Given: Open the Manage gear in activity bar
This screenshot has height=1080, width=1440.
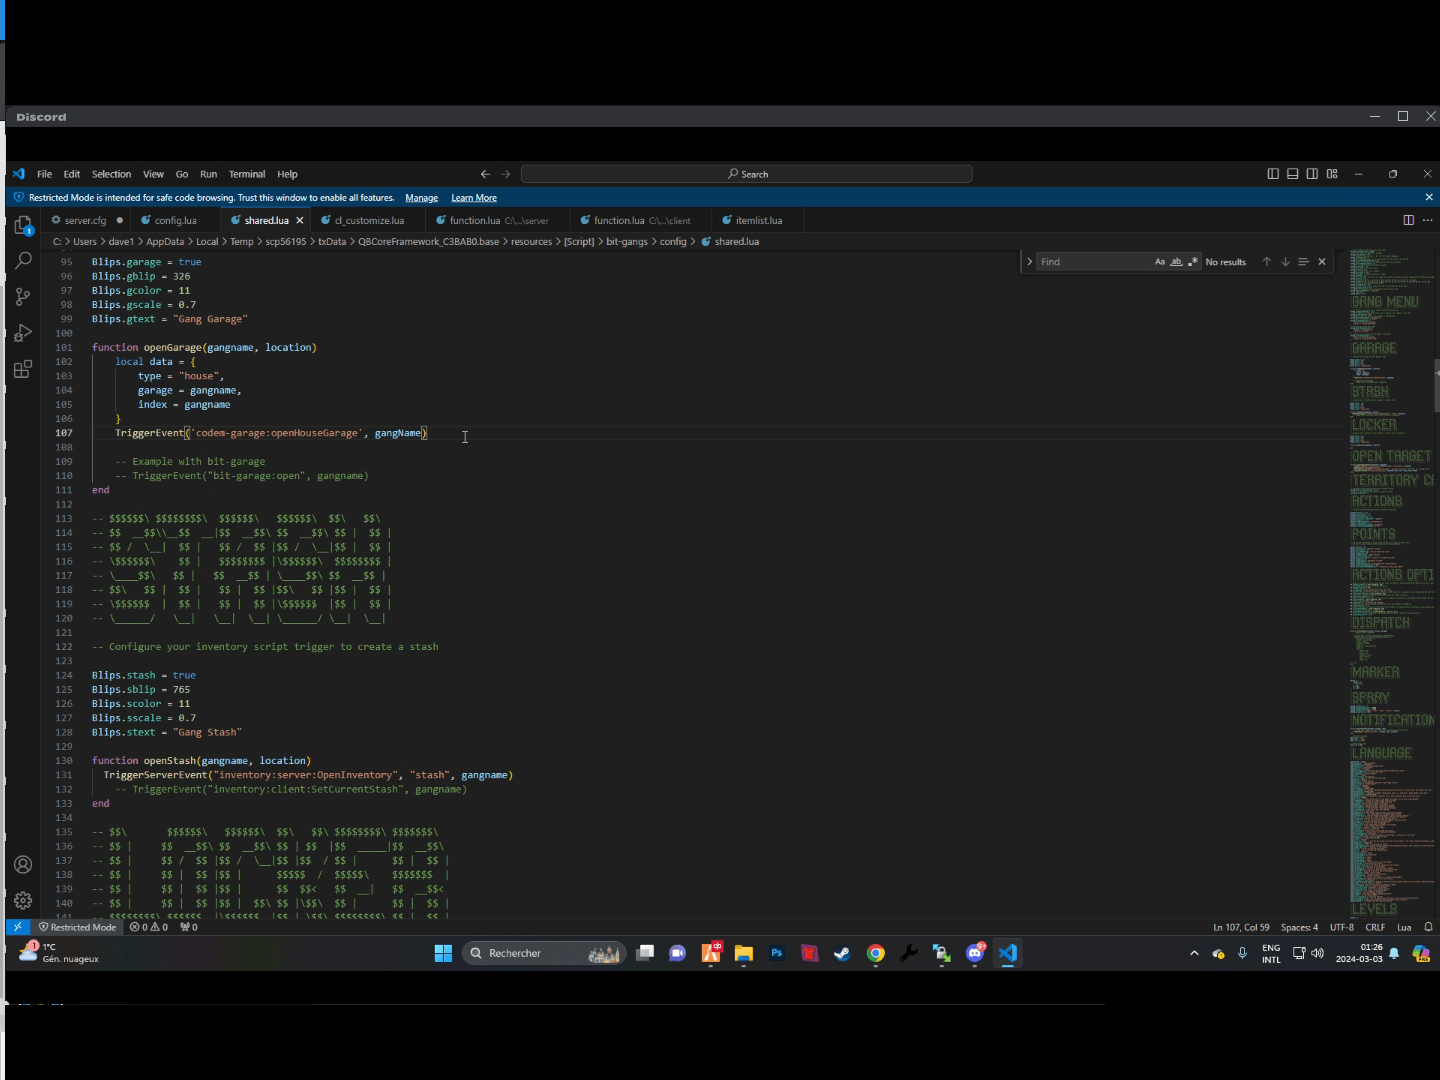Looking at the screenshot, I should point(23,901).
